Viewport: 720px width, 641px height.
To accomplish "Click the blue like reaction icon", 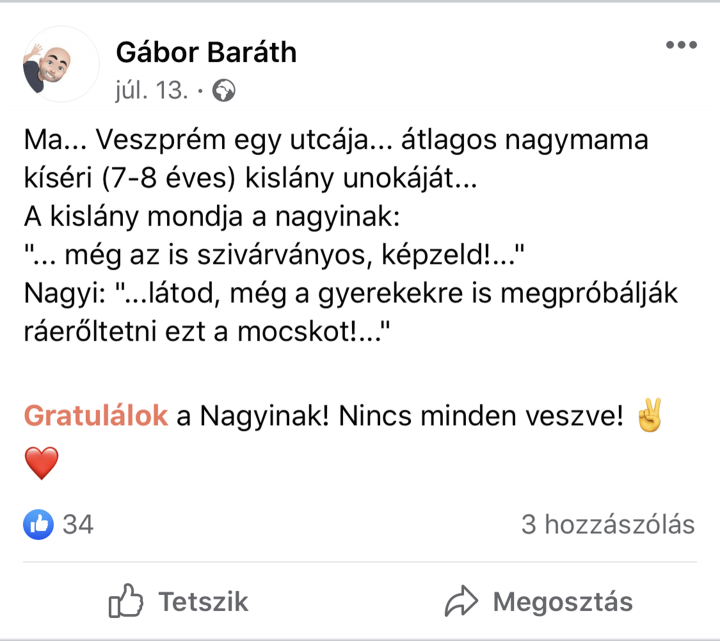I will [38, 524].
